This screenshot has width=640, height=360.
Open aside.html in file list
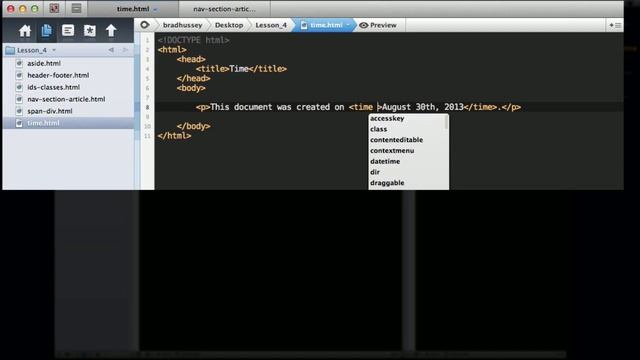pos(44,63)
